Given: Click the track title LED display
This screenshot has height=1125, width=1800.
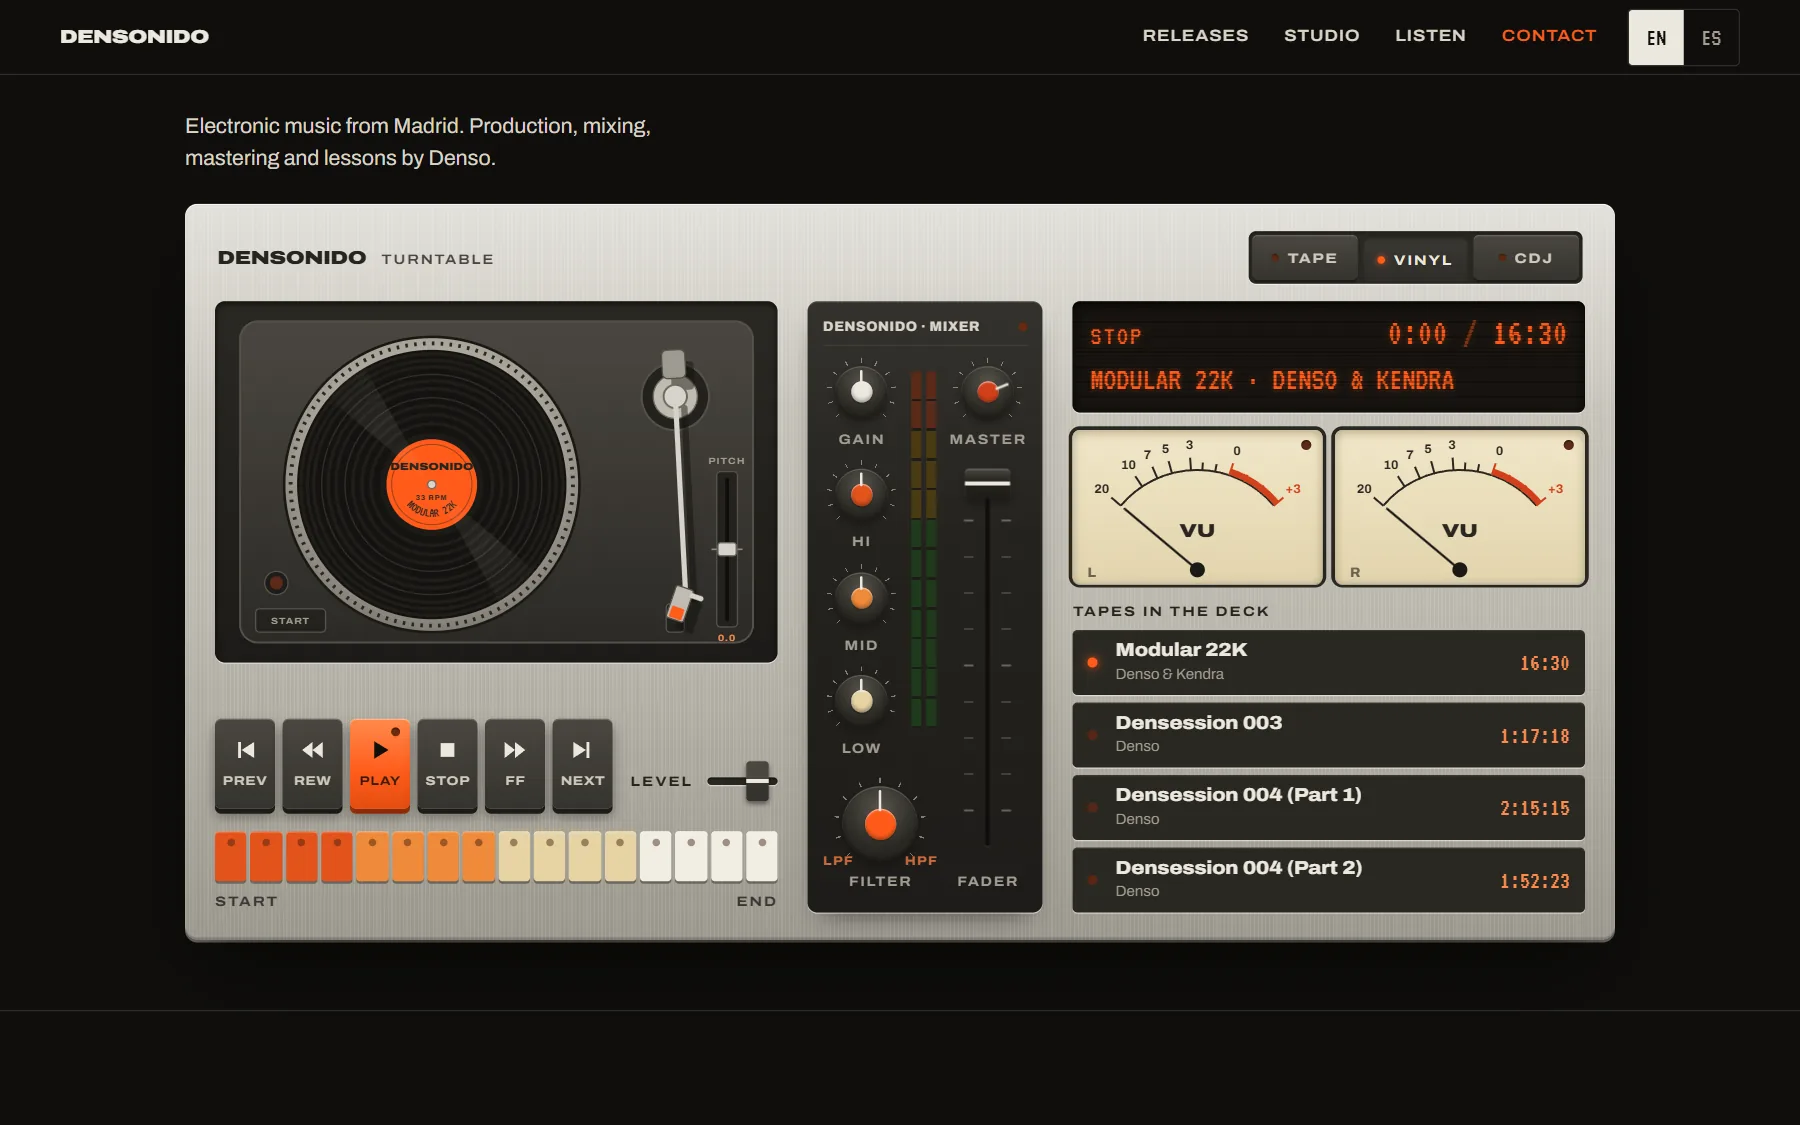Looking at the screenshot, I should (1272, 381).
